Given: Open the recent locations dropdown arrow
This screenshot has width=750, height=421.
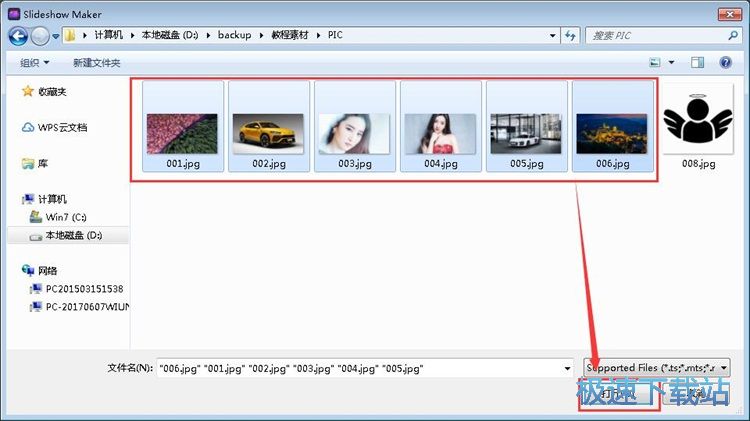Looking at the screenshot, I should coord(55,36).
